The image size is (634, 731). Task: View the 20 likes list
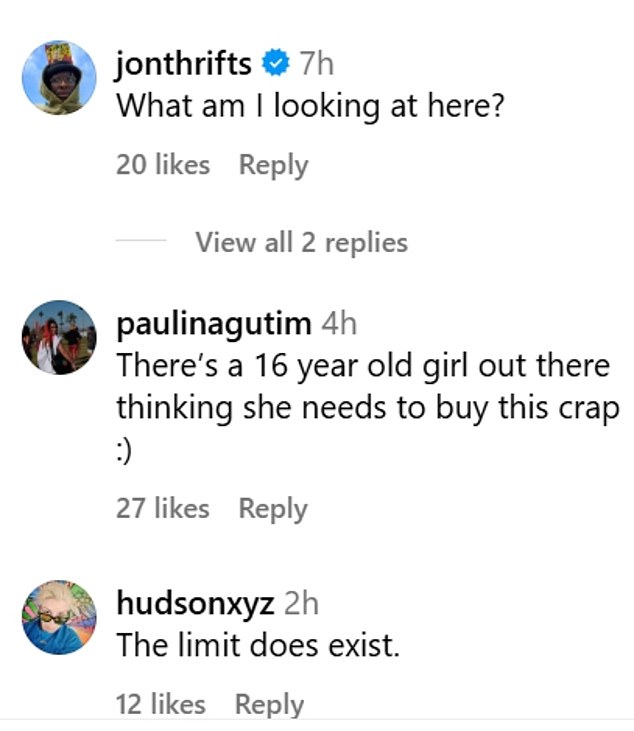click(163, 165)
